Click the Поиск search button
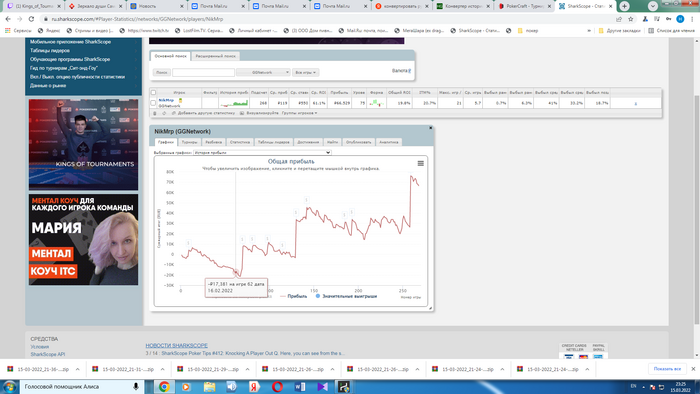 point(162,72)
